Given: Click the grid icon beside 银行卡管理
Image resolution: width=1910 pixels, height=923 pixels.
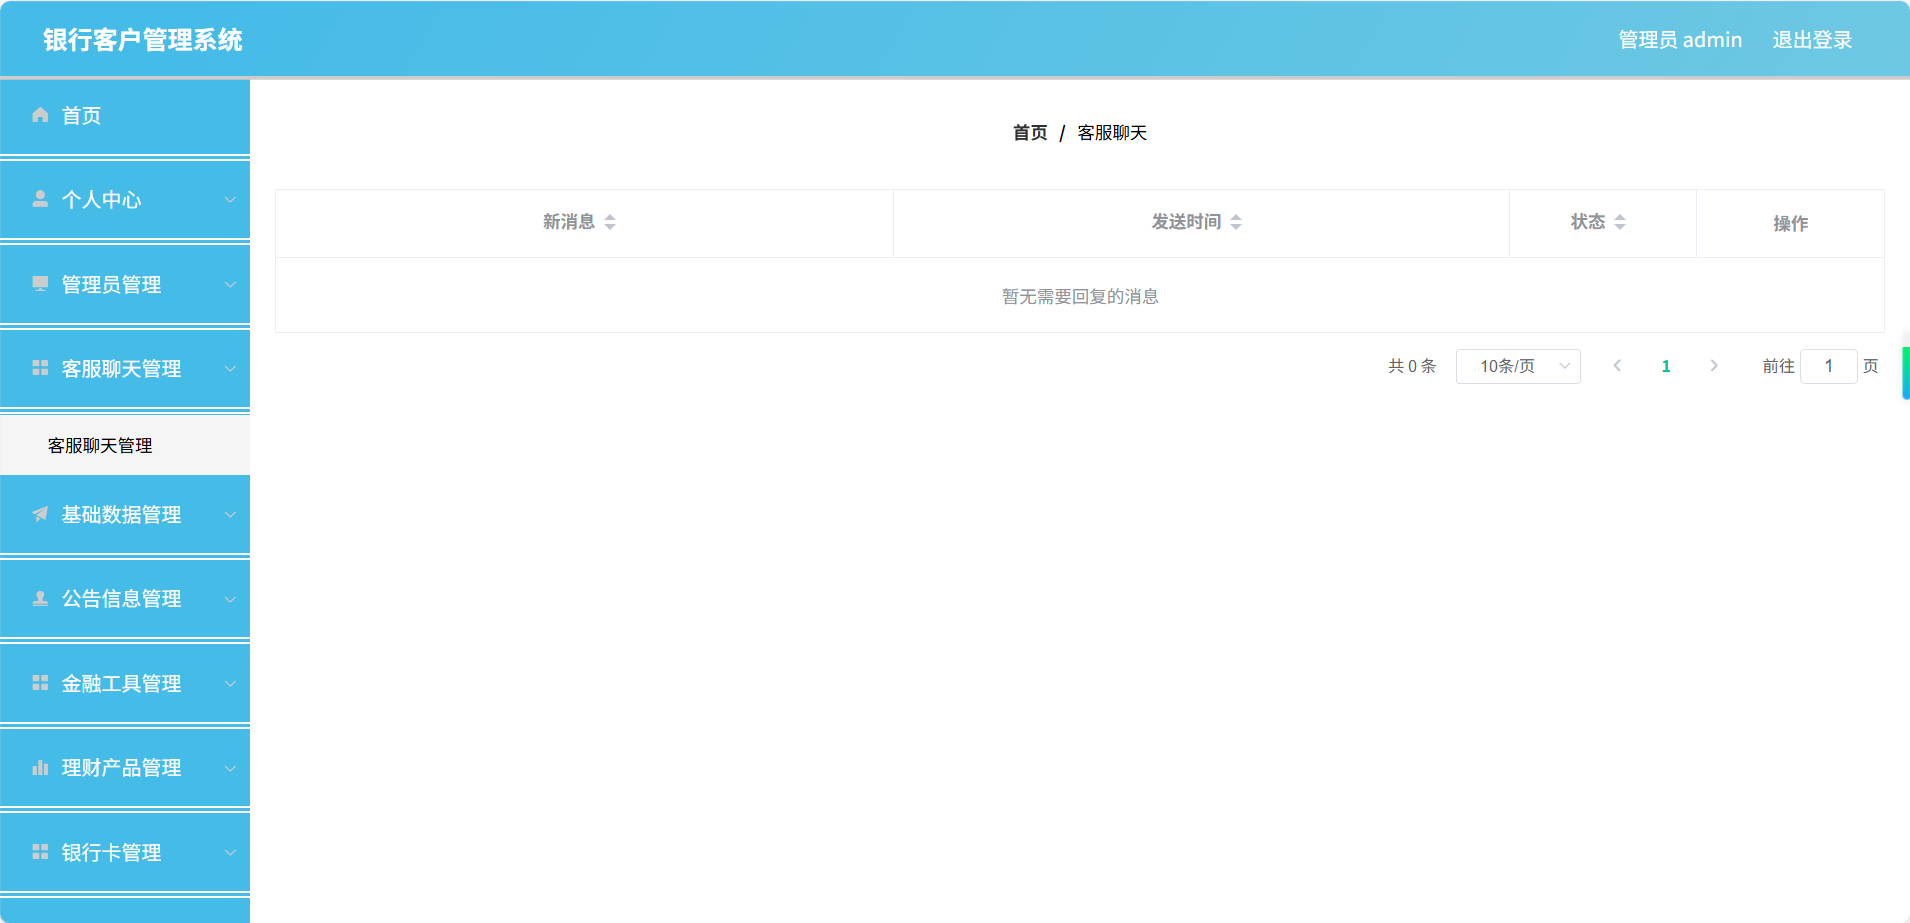Looking at the screenshot, I should [40, 852].
